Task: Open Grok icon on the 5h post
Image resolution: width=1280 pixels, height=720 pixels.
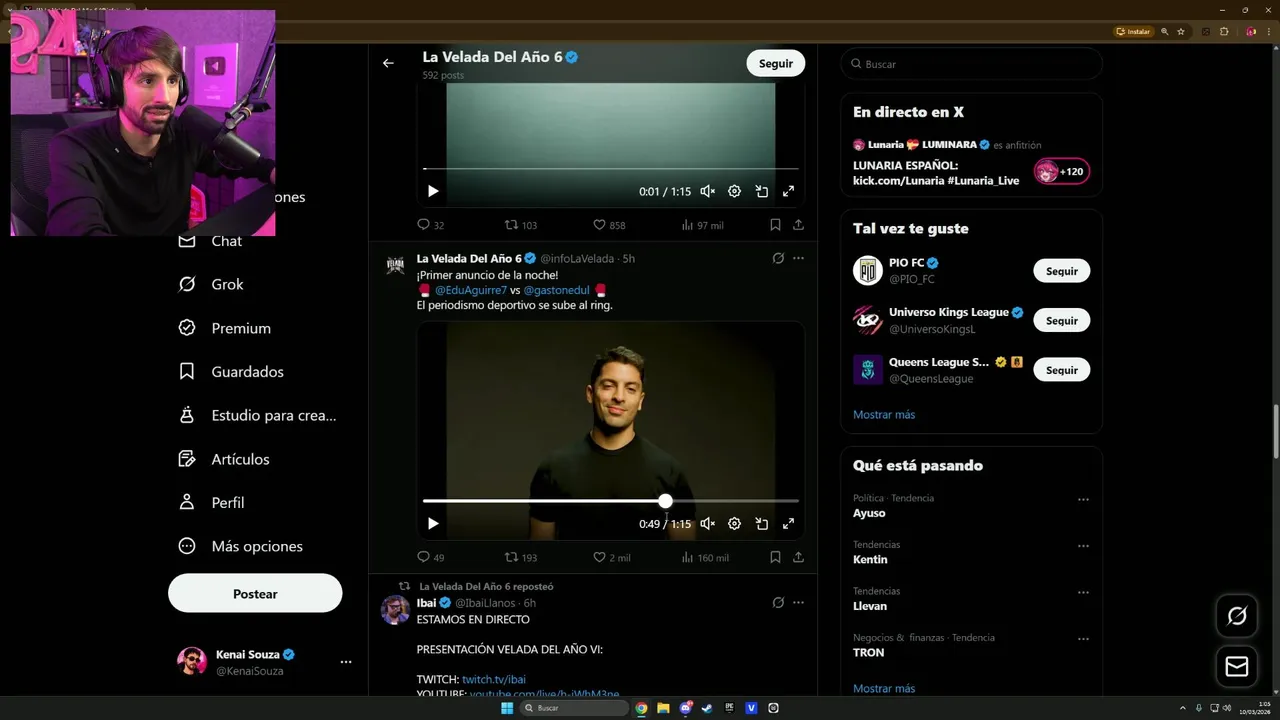Action: (x=778, y=258)
